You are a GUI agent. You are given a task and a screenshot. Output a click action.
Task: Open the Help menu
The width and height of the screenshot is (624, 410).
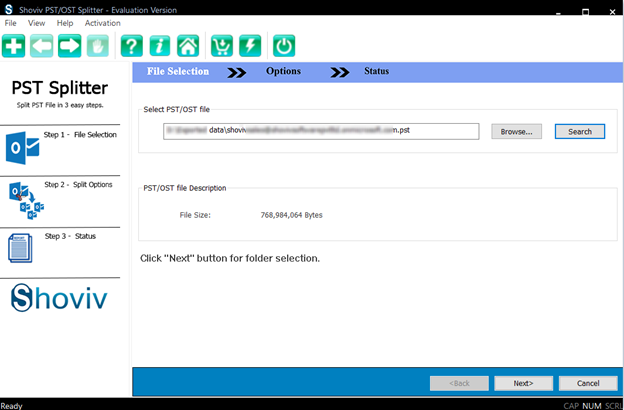[65, 23]
